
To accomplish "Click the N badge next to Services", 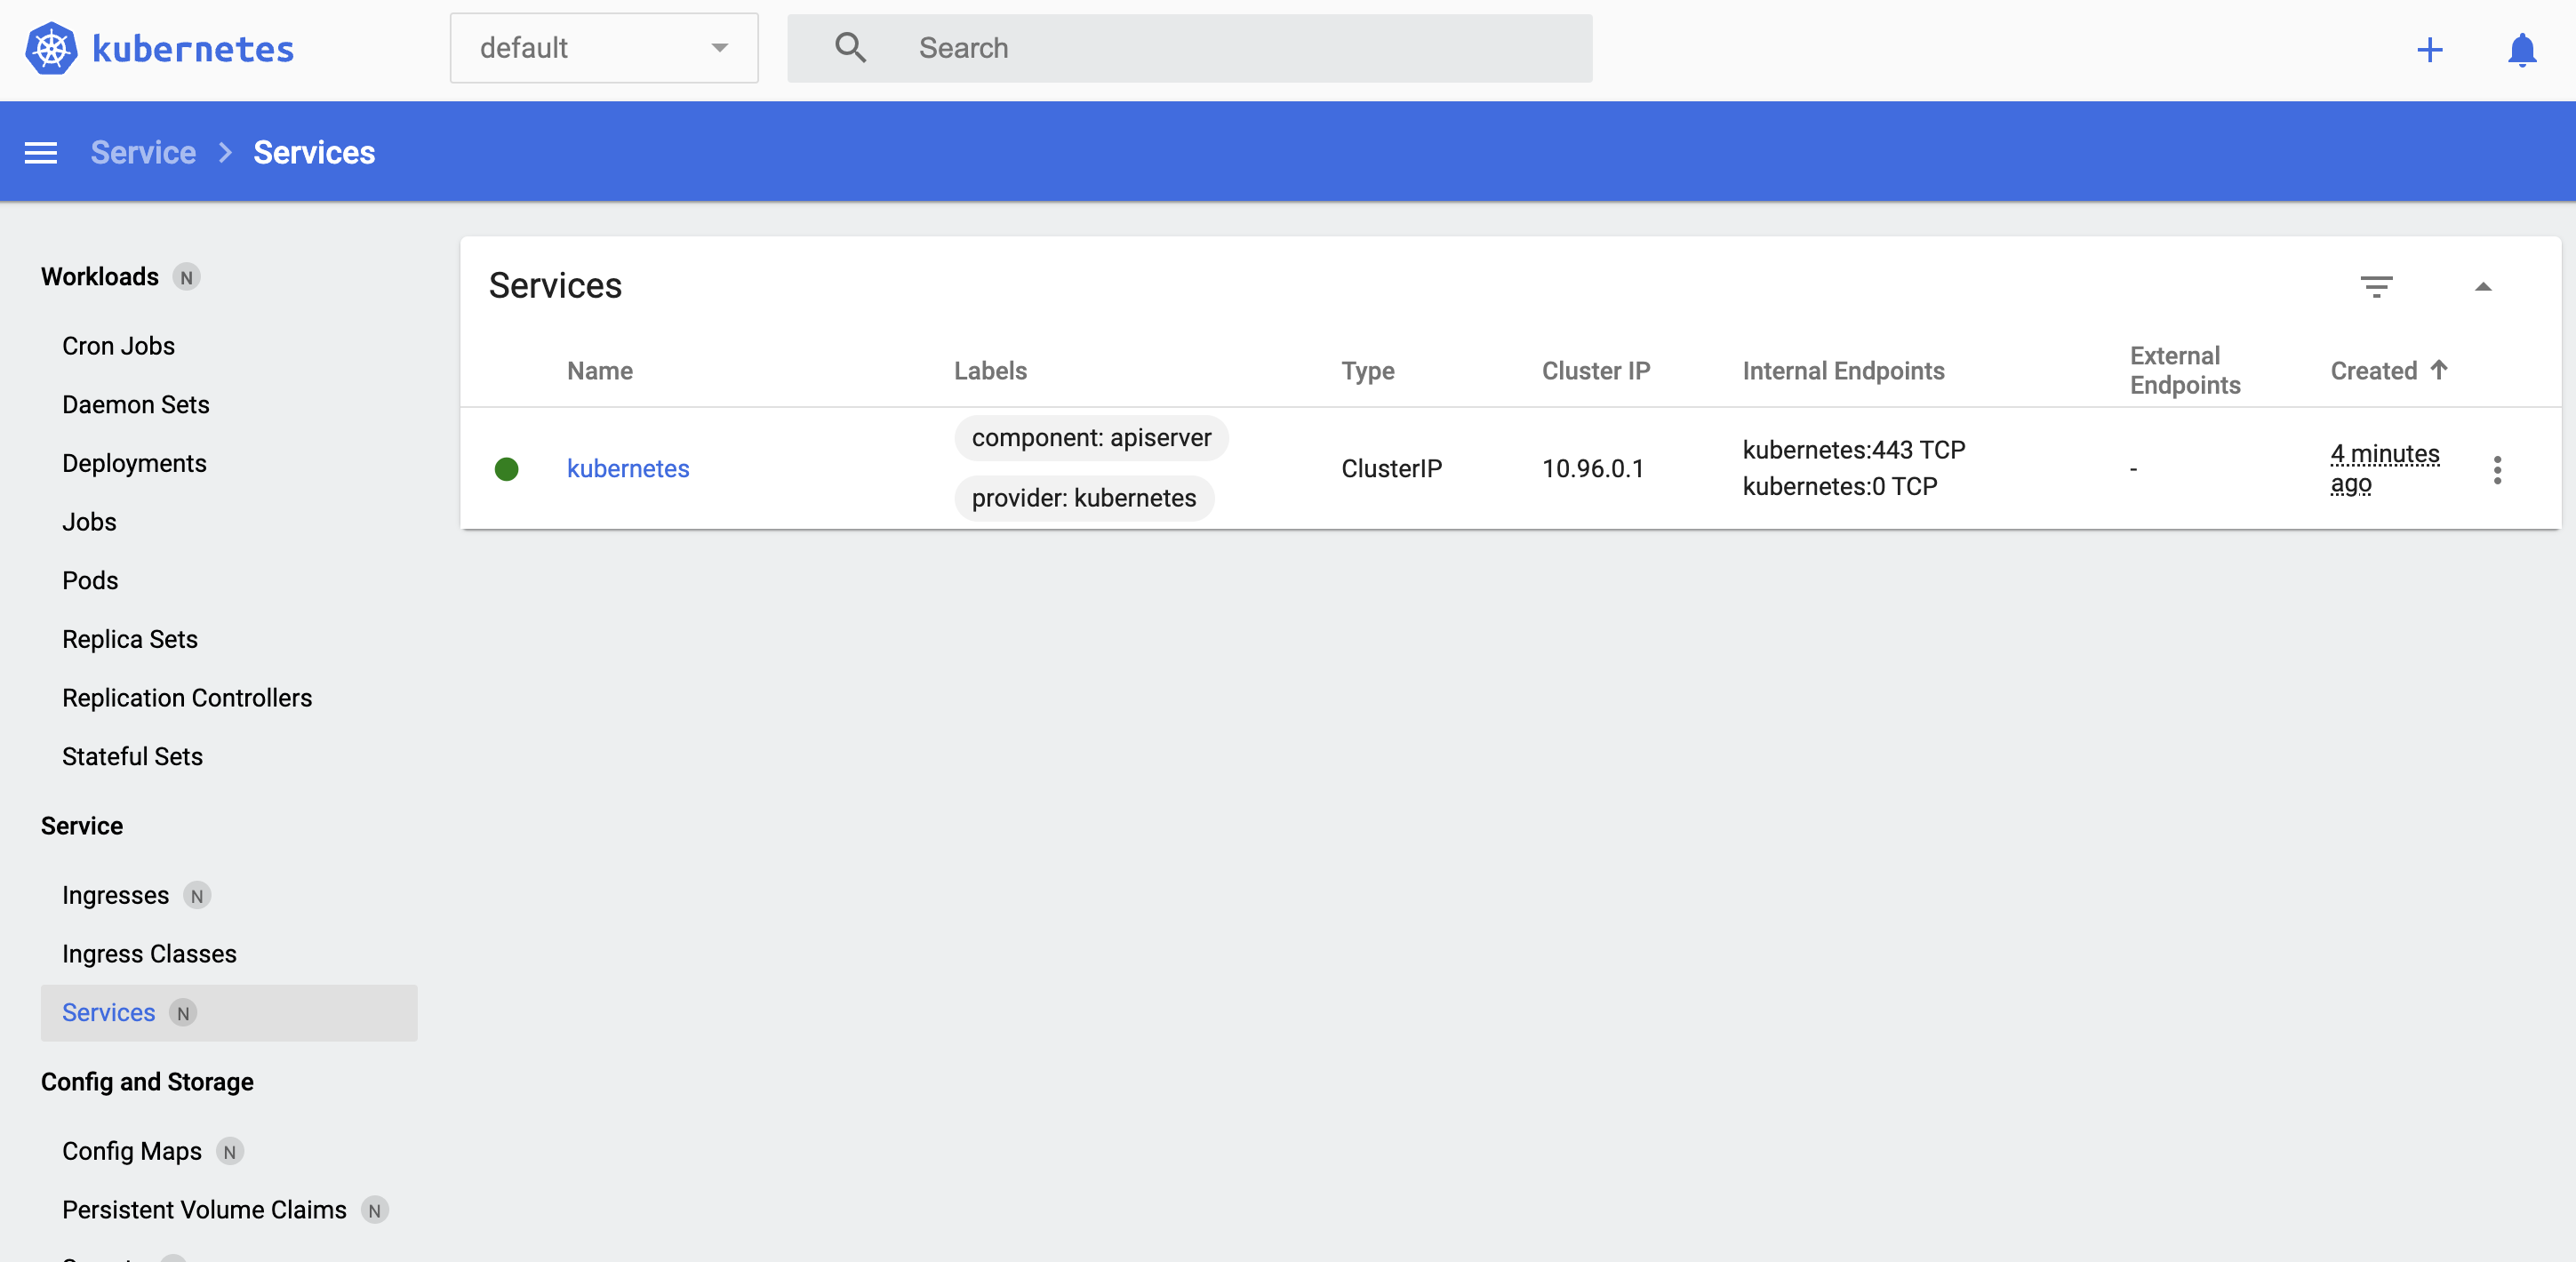I will pyautogui.click(x=183, y=1013).
